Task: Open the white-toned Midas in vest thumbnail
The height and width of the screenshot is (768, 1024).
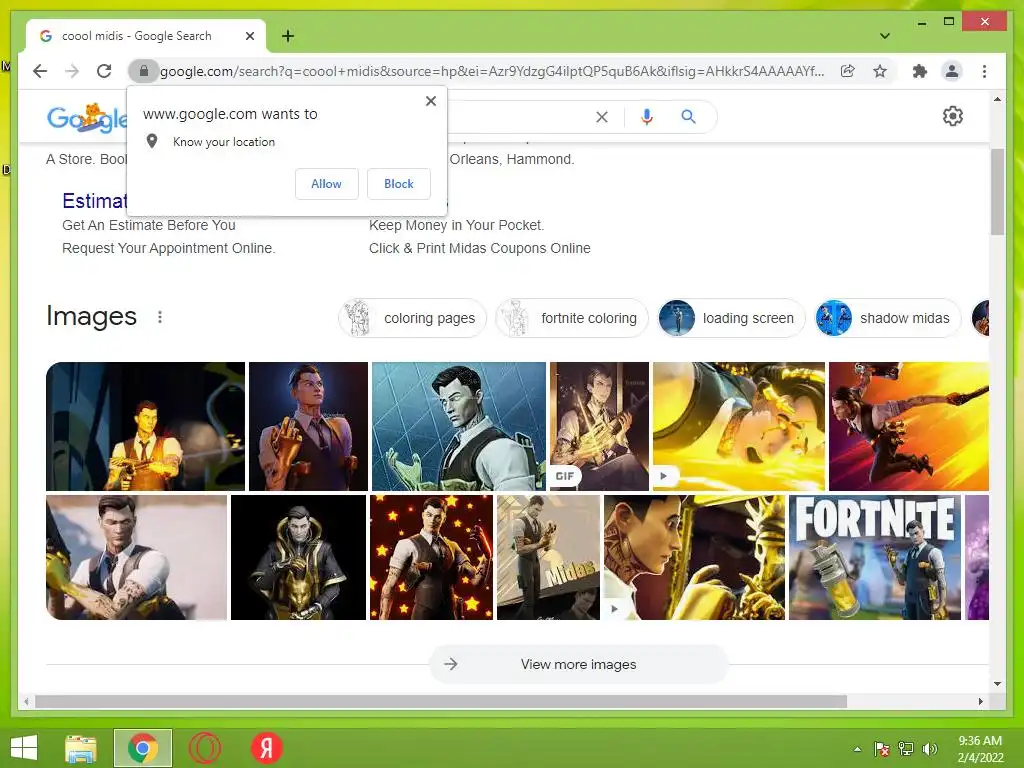Action: [x=136, y=557]
